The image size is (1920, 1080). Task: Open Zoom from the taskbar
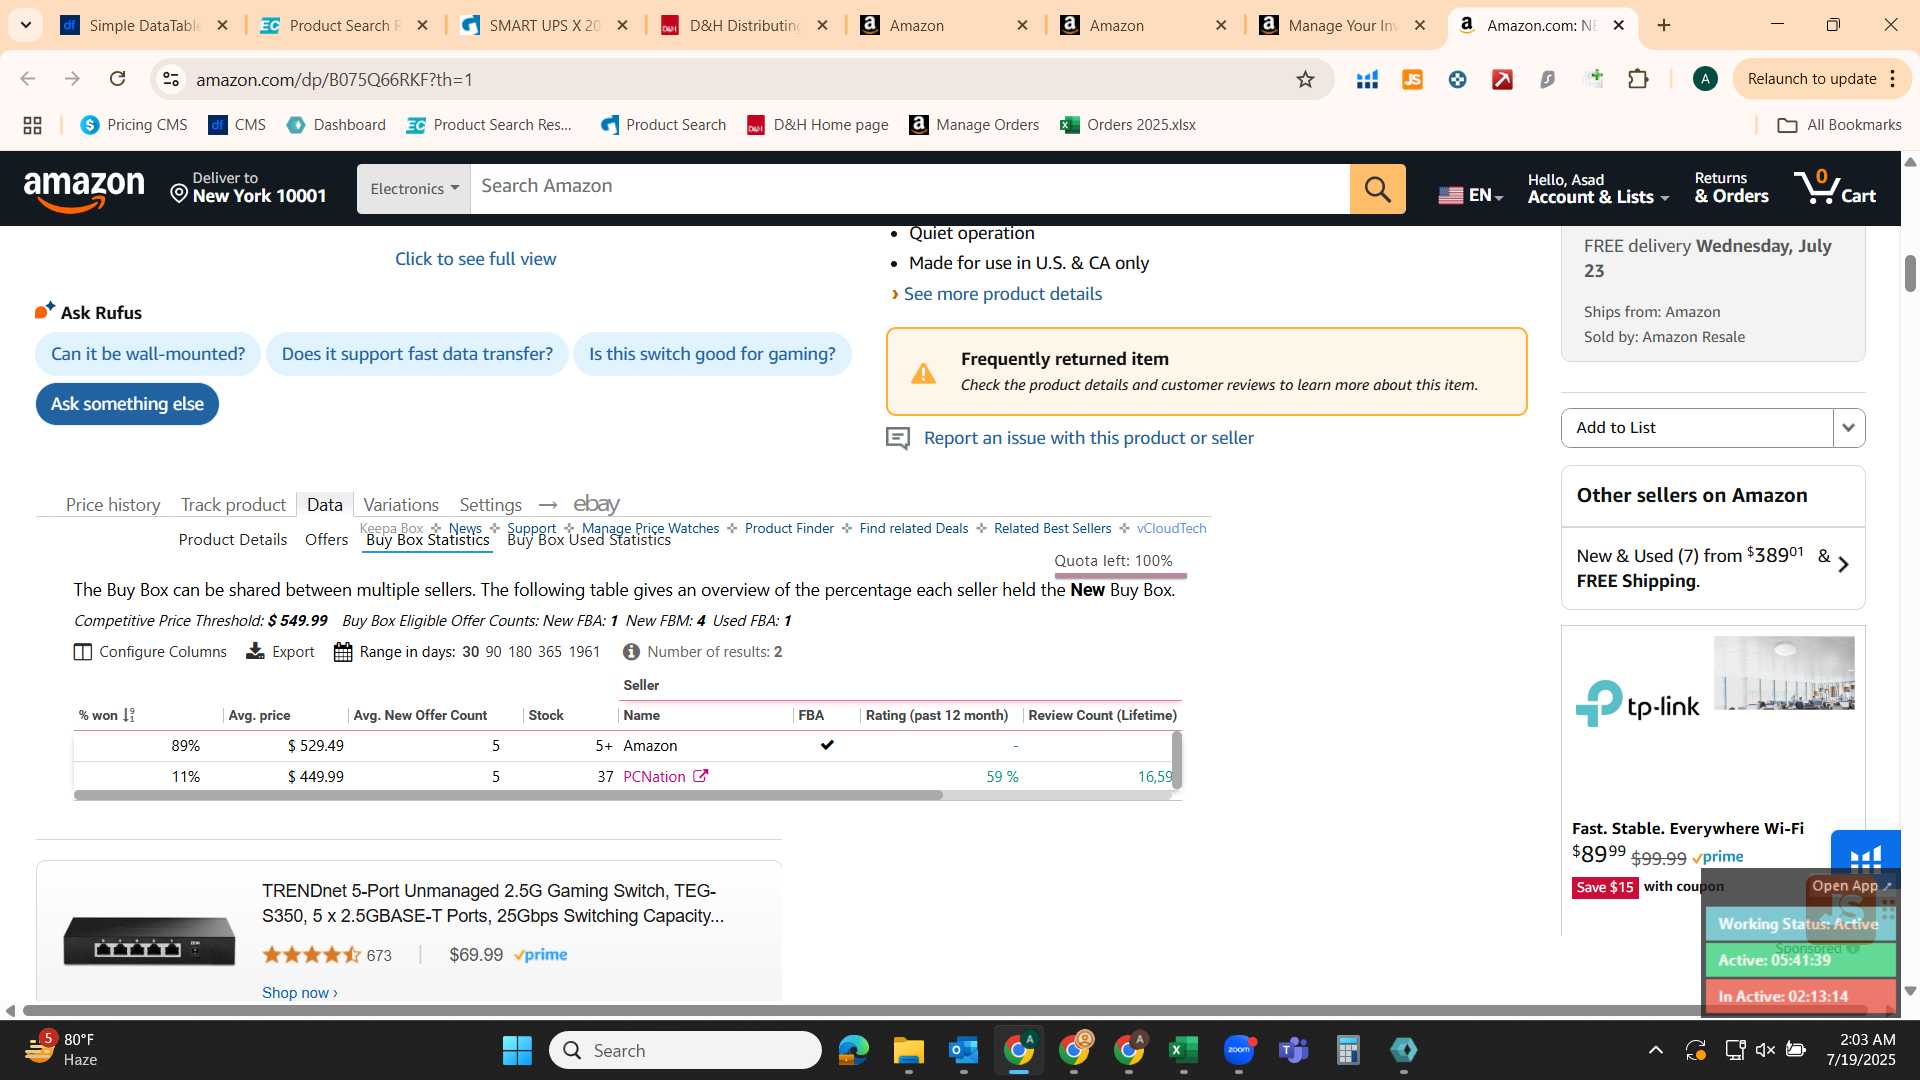coord(1239,1050)
